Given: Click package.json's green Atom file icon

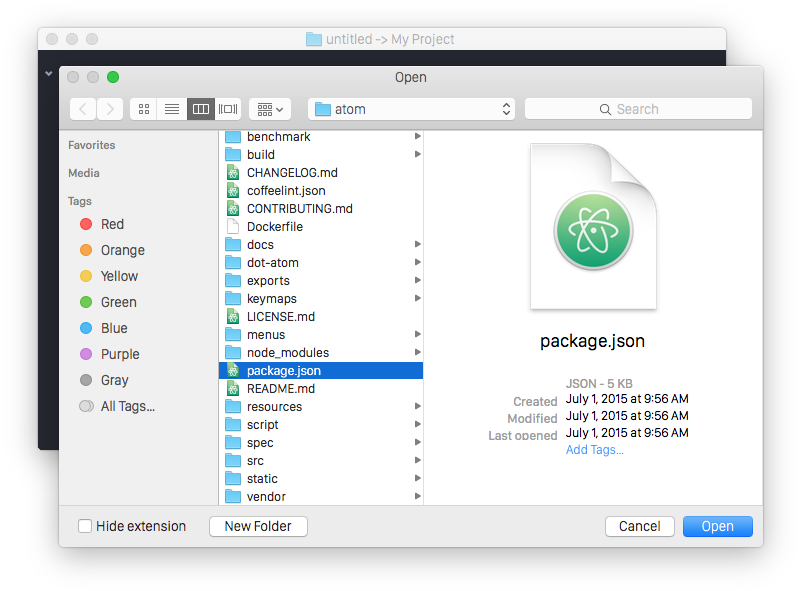Looking at the screenshot, I should (x=234, y=370).
